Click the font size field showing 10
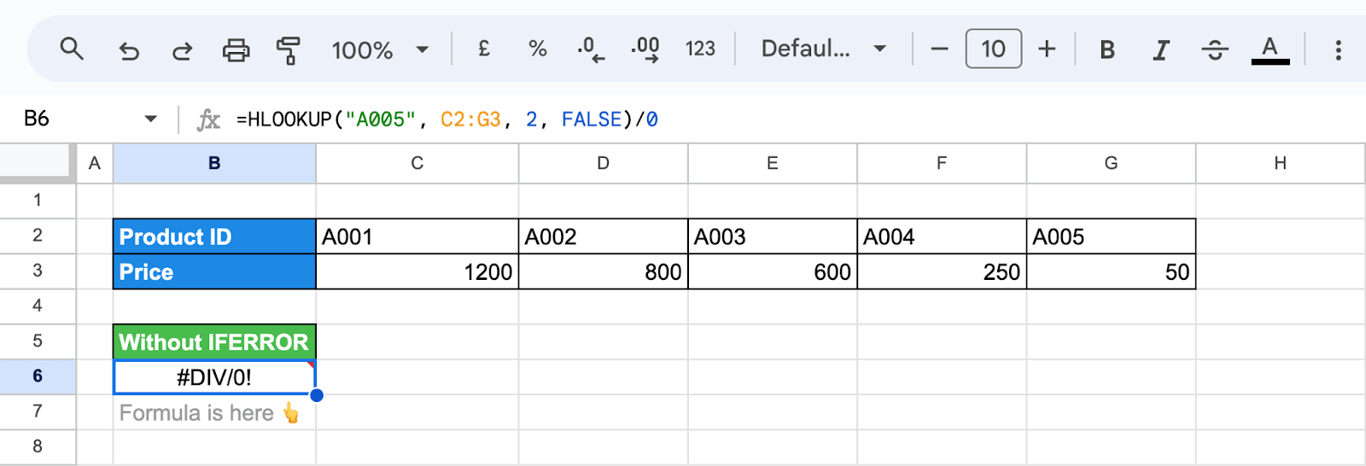1366x466 pixels. click(x=993, y=49)
